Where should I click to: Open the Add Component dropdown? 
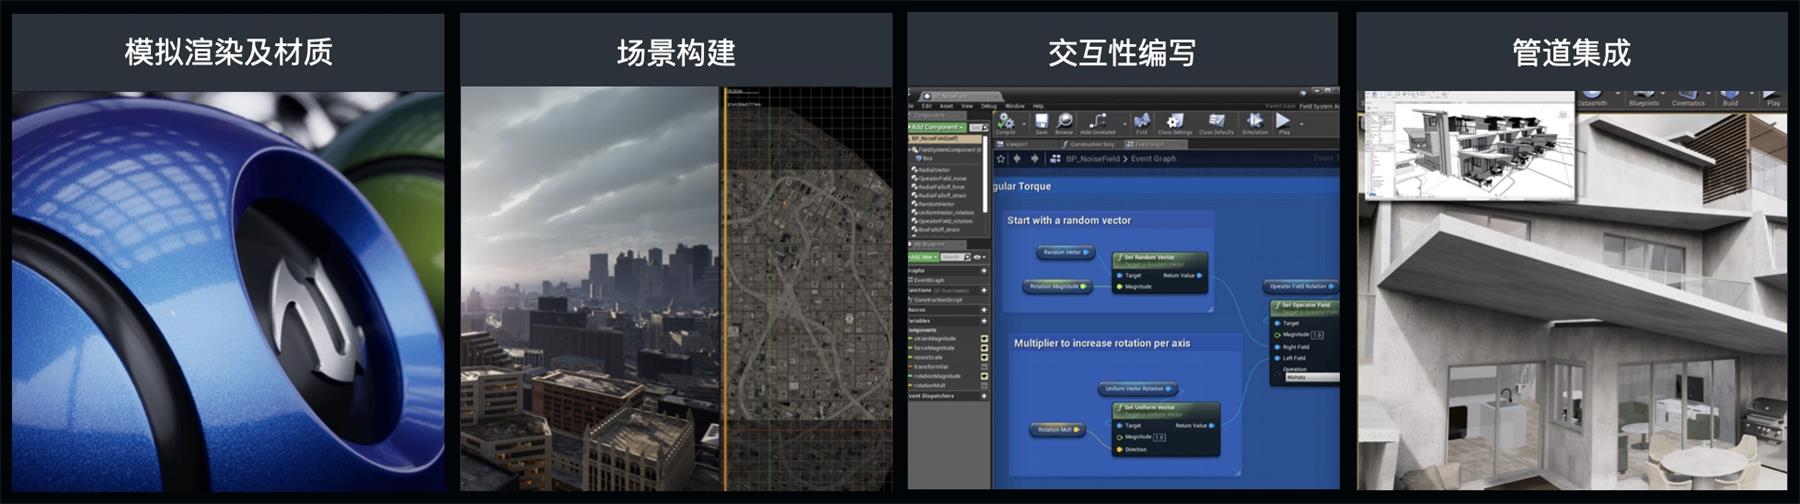[937, 127]
